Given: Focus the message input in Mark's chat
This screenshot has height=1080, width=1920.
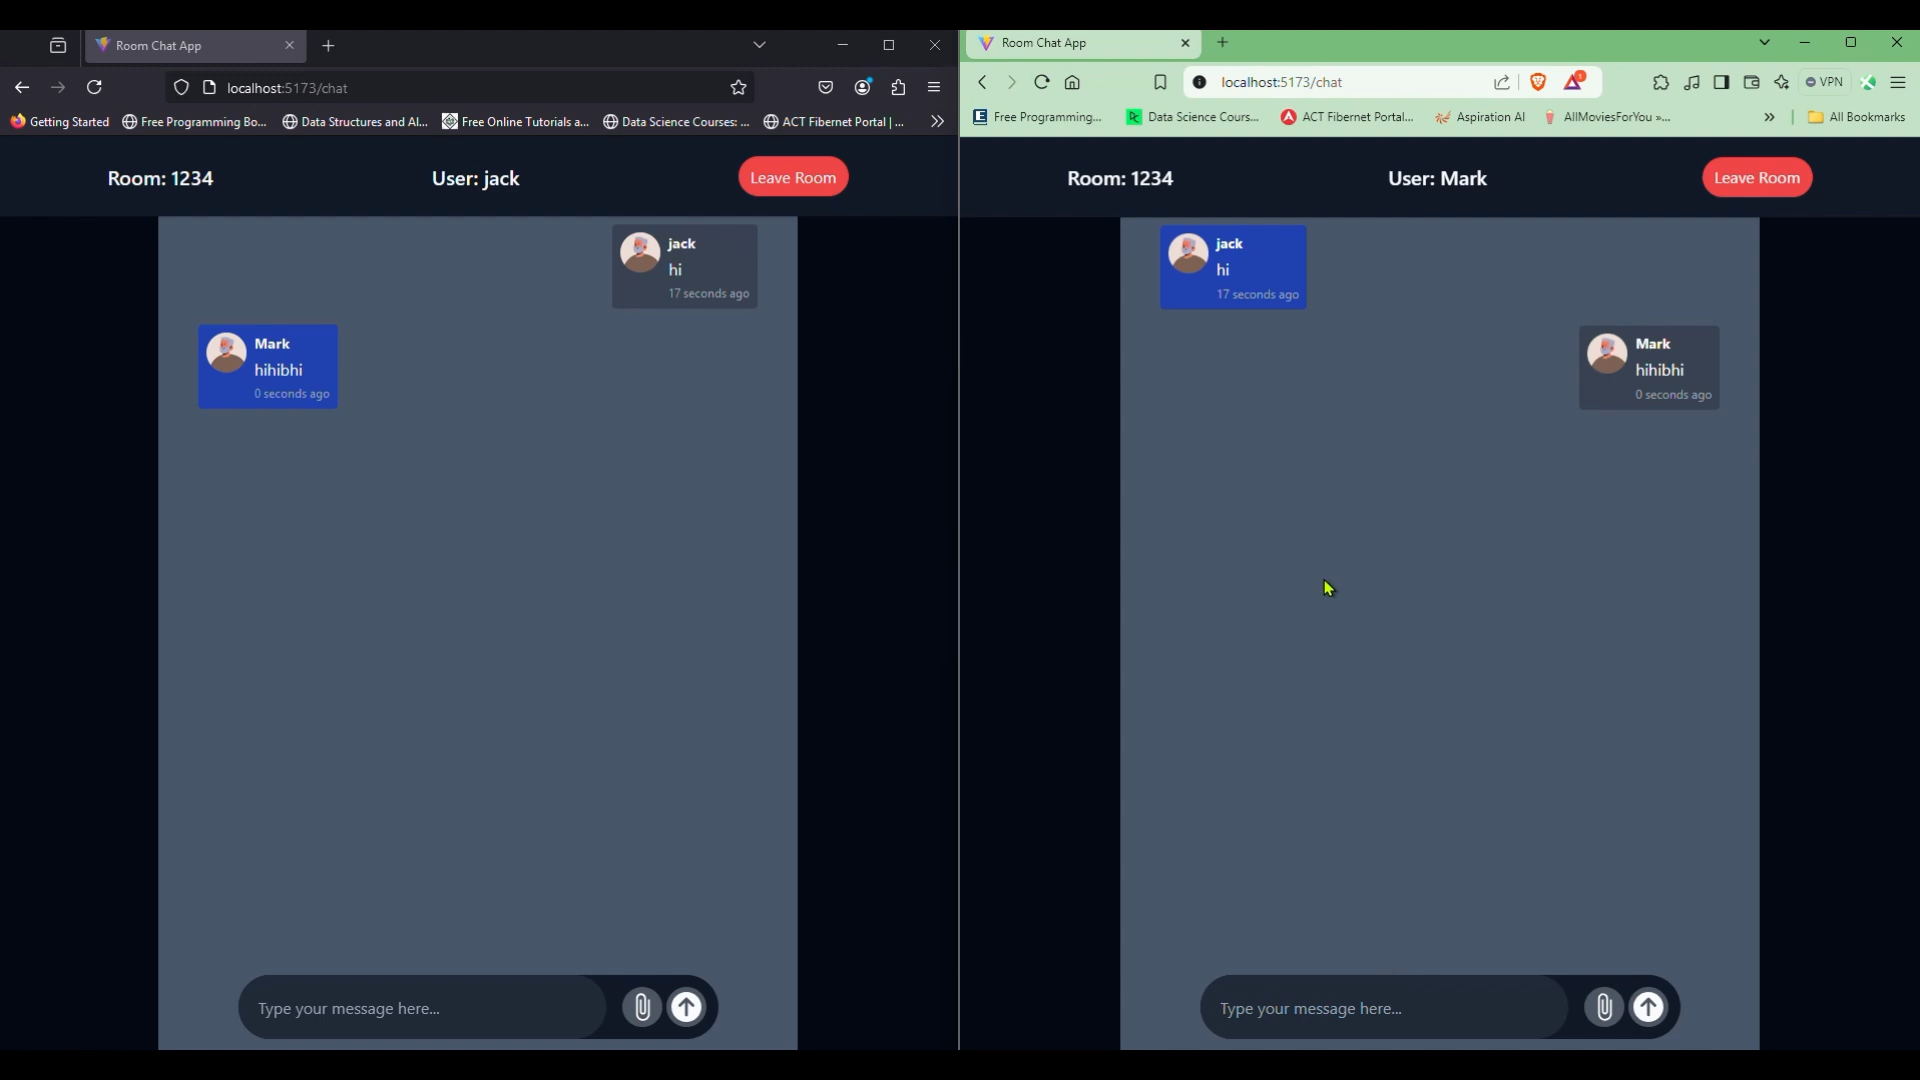Looking at the screenshot, I should 1384,1008.
